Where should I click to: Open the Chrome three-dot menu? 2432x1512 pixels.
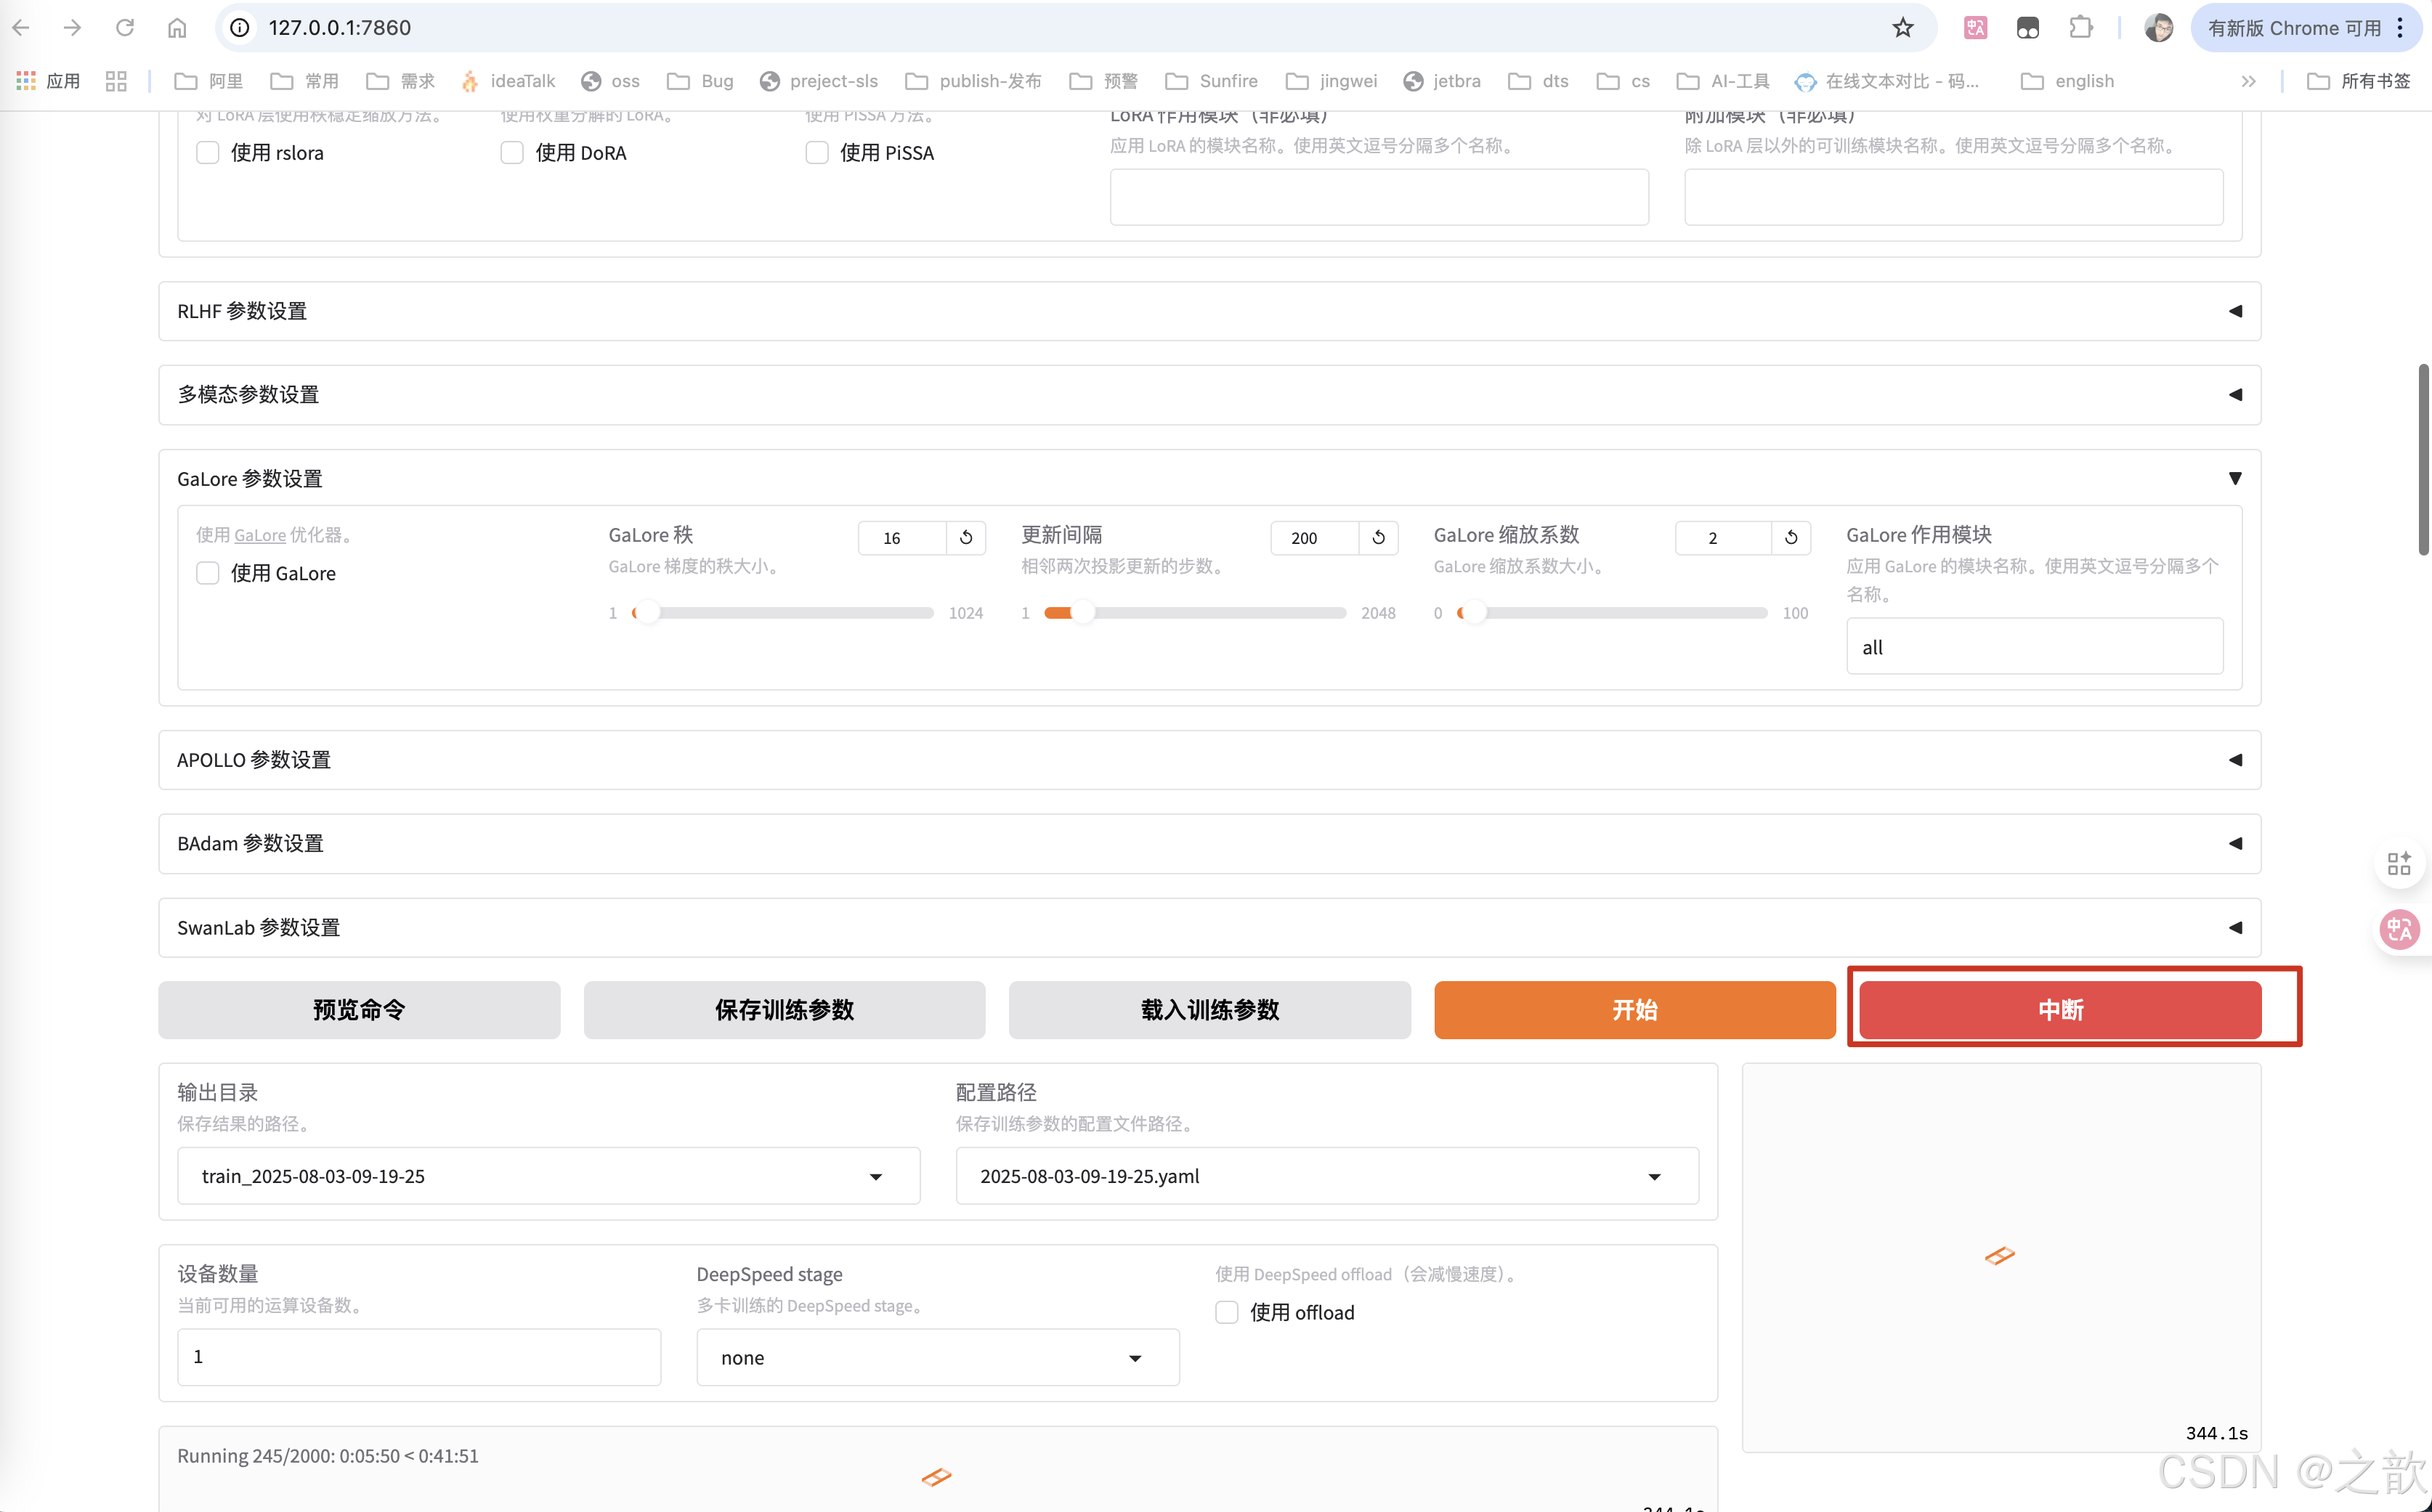click(x=2400, y=27)
